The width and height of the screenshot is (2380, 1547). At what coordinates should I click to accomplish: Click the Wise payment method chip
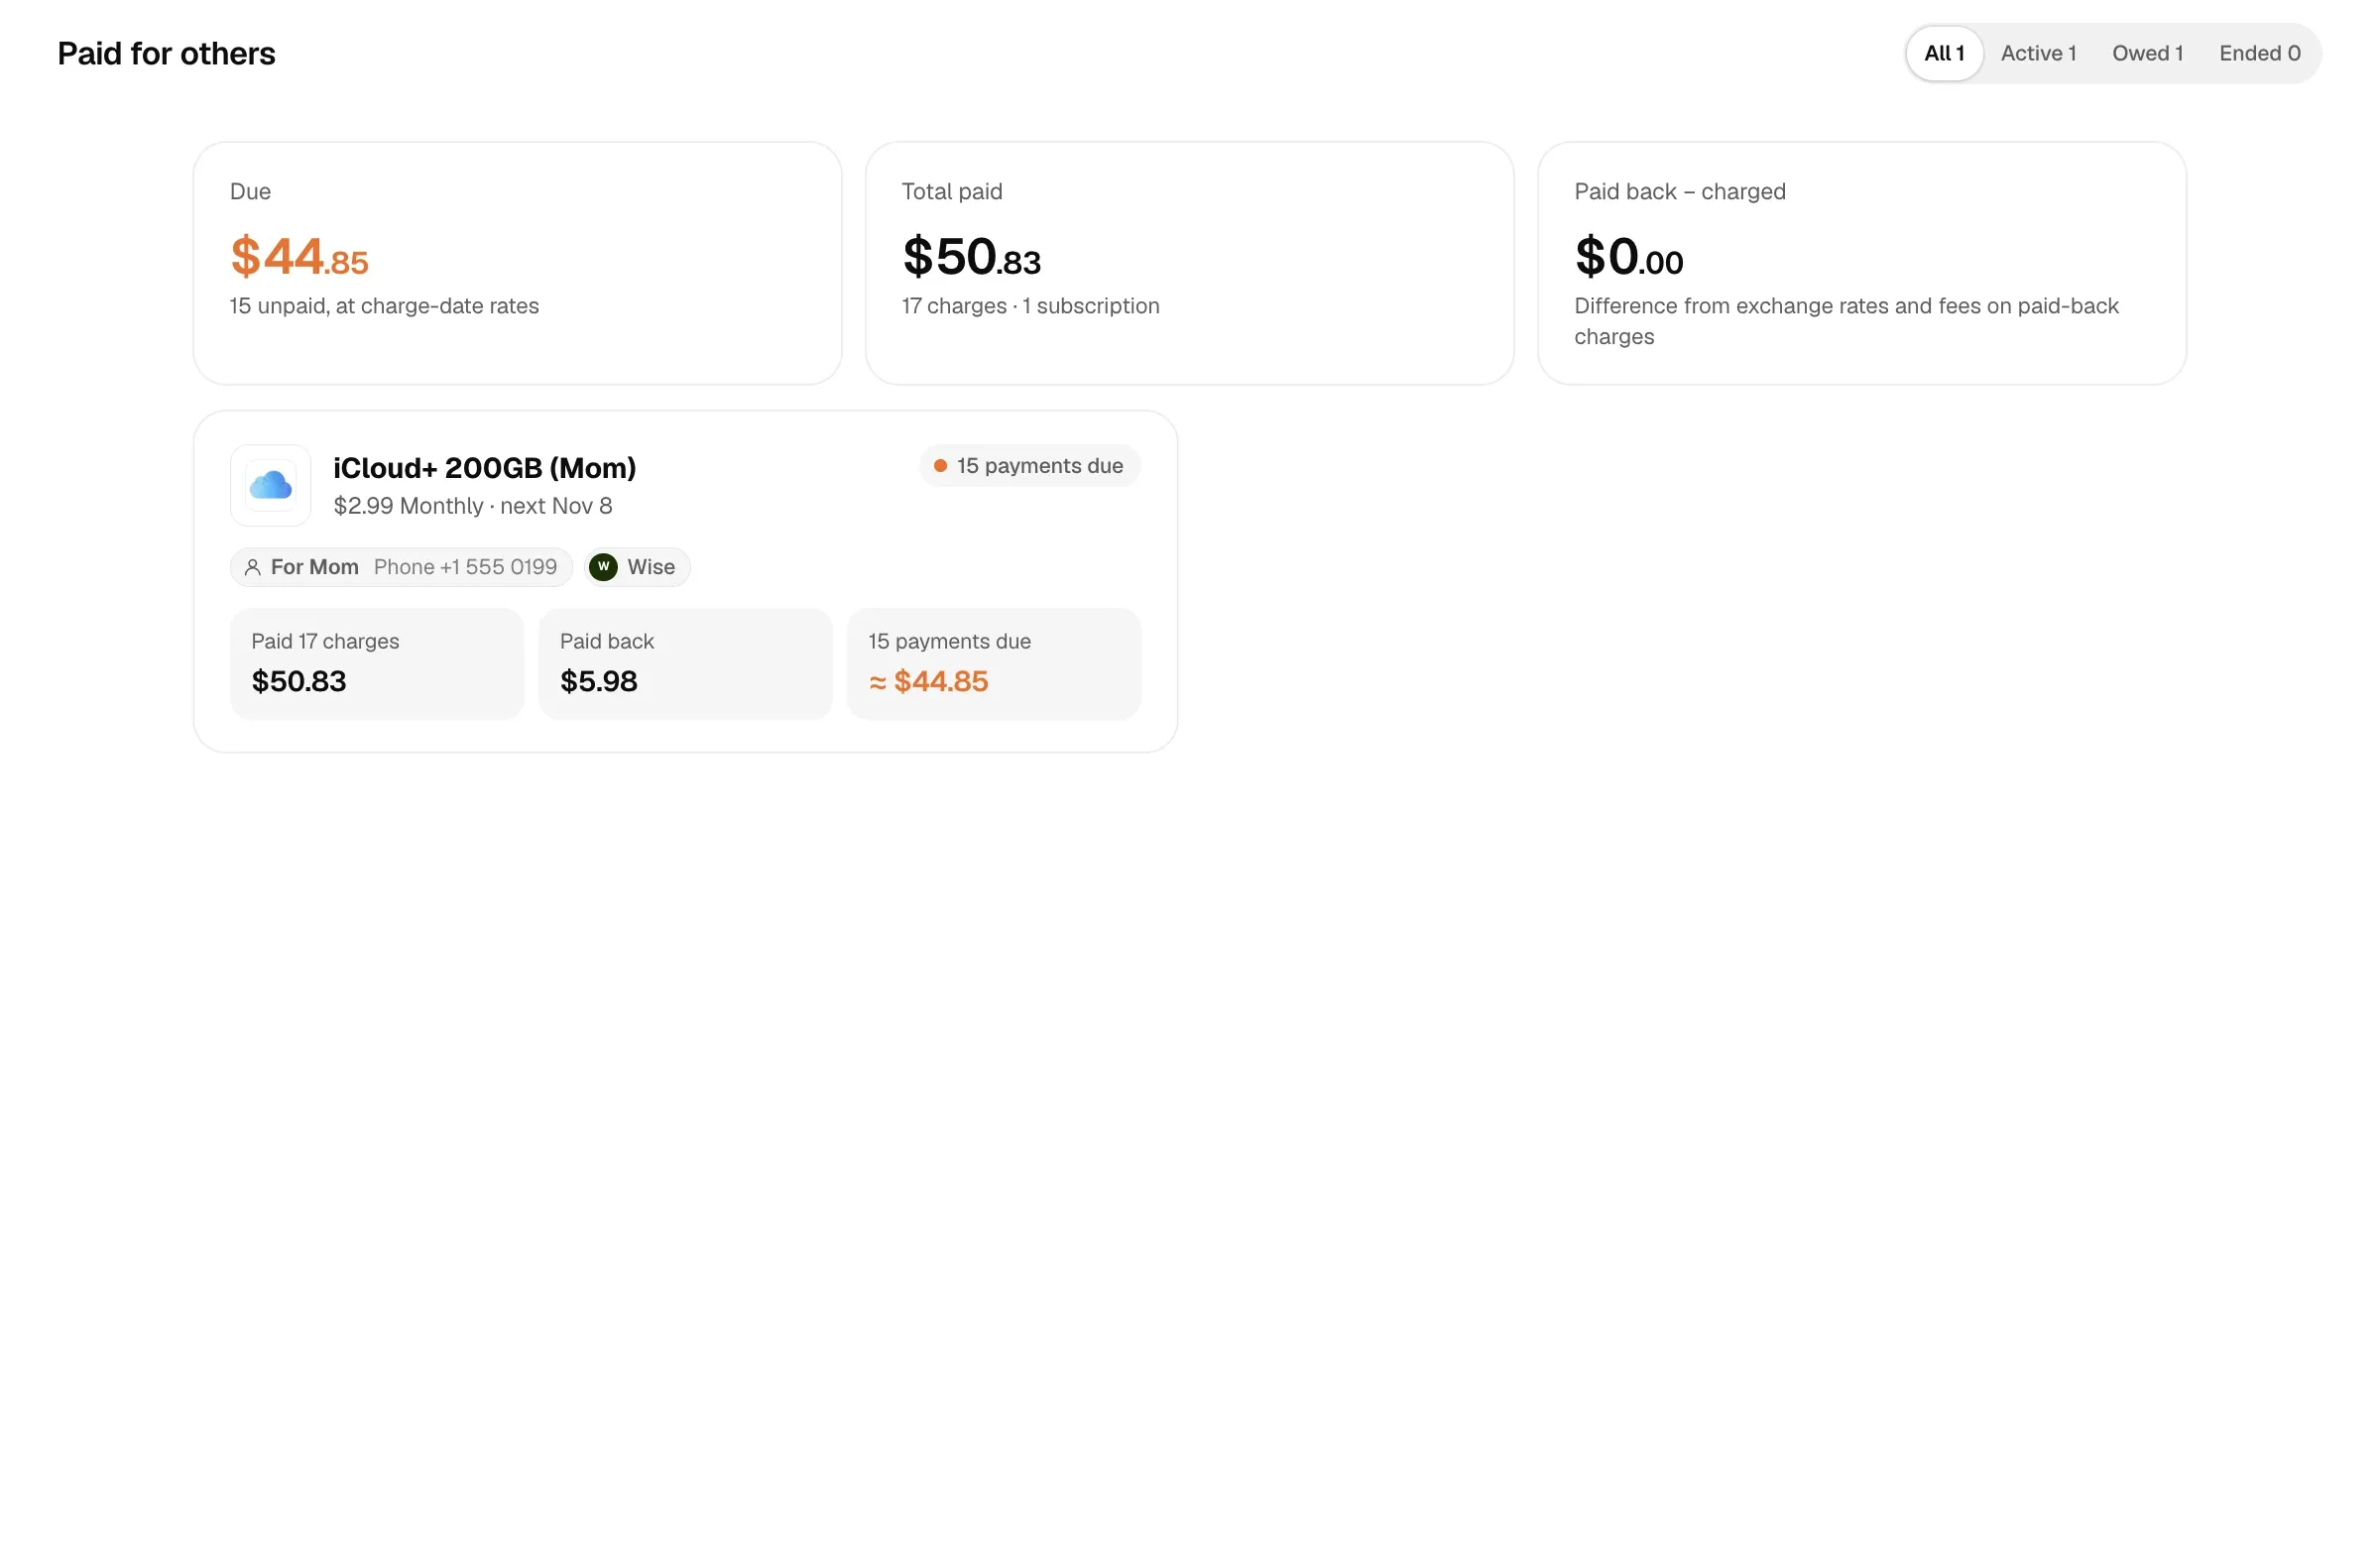[637, 567]
